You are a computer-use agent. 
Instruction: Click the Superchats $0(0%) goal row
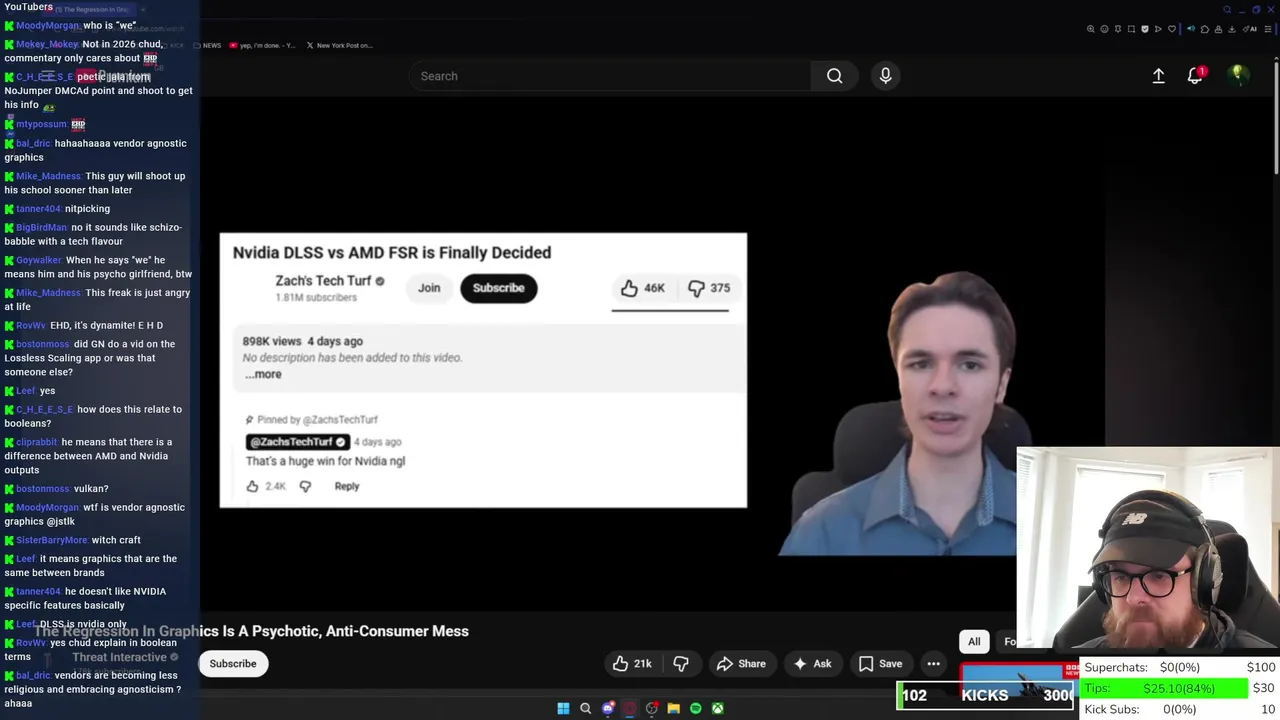[x=1179, y=667]
